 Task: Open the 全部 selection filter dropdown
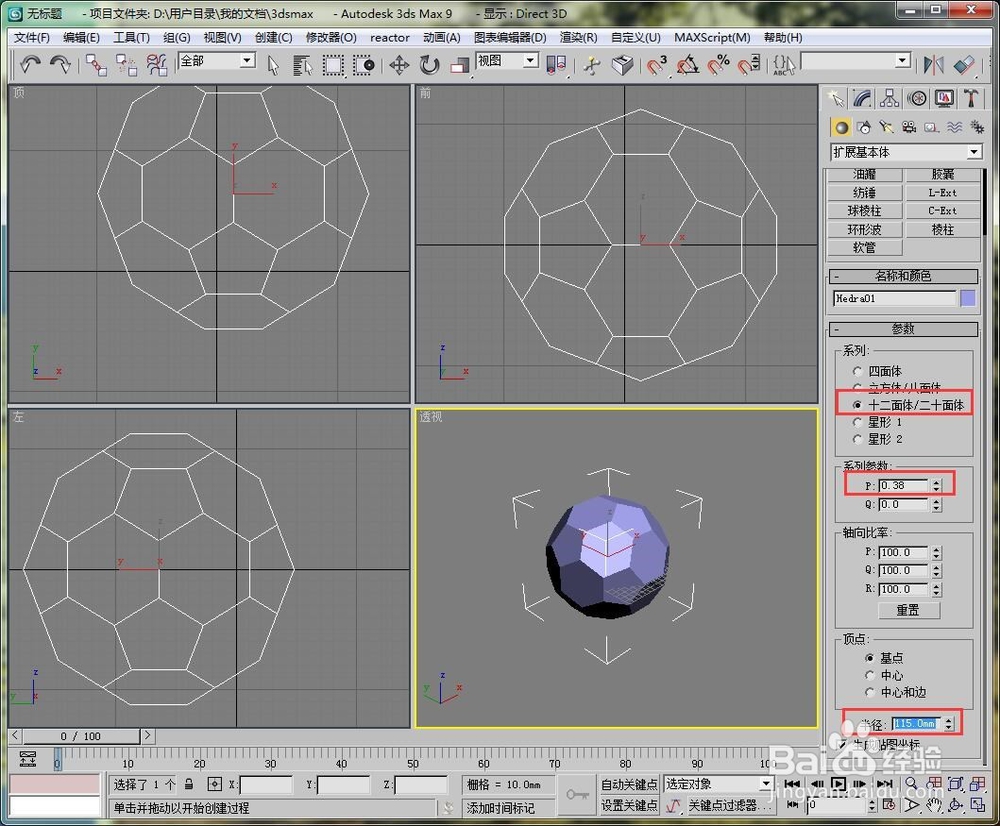tap(247, 61)
